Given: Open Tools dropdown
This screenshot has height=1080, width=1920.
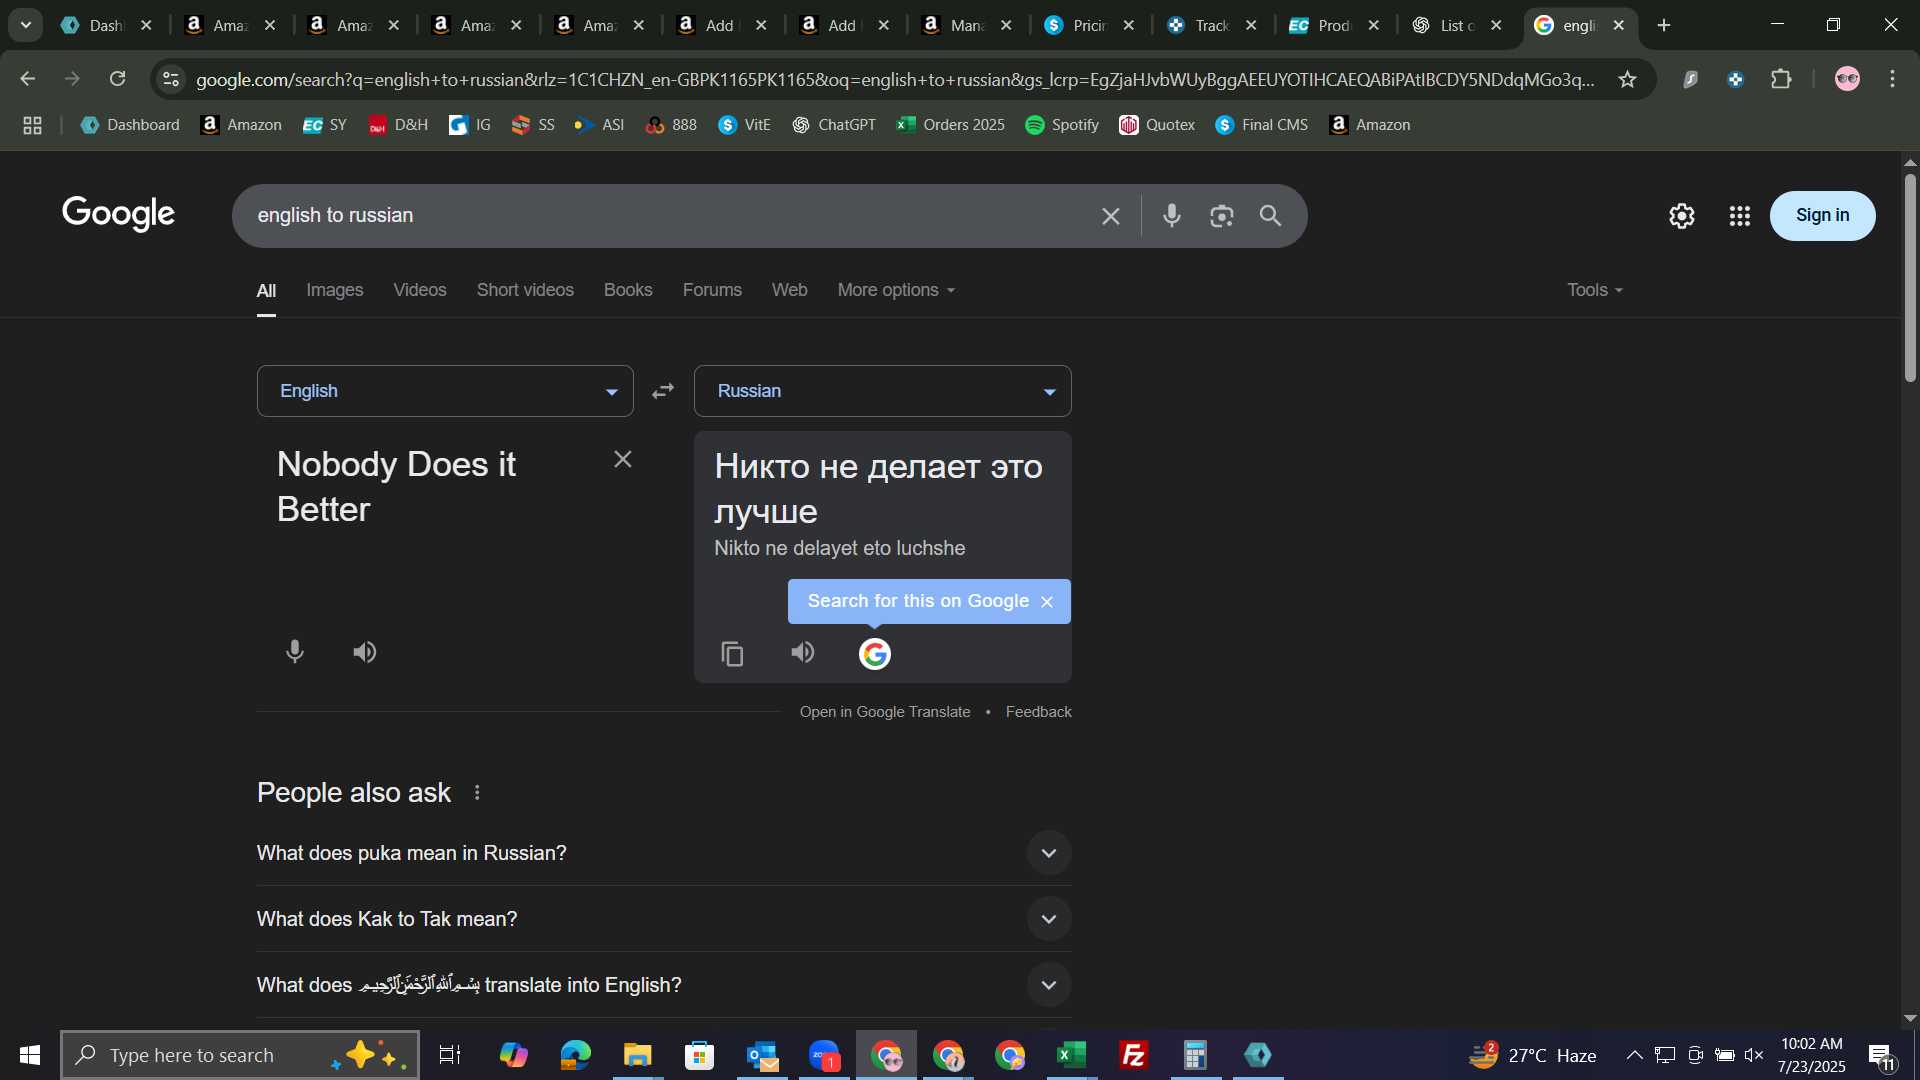Looking at the screenshot, I should pos(1595,290).
